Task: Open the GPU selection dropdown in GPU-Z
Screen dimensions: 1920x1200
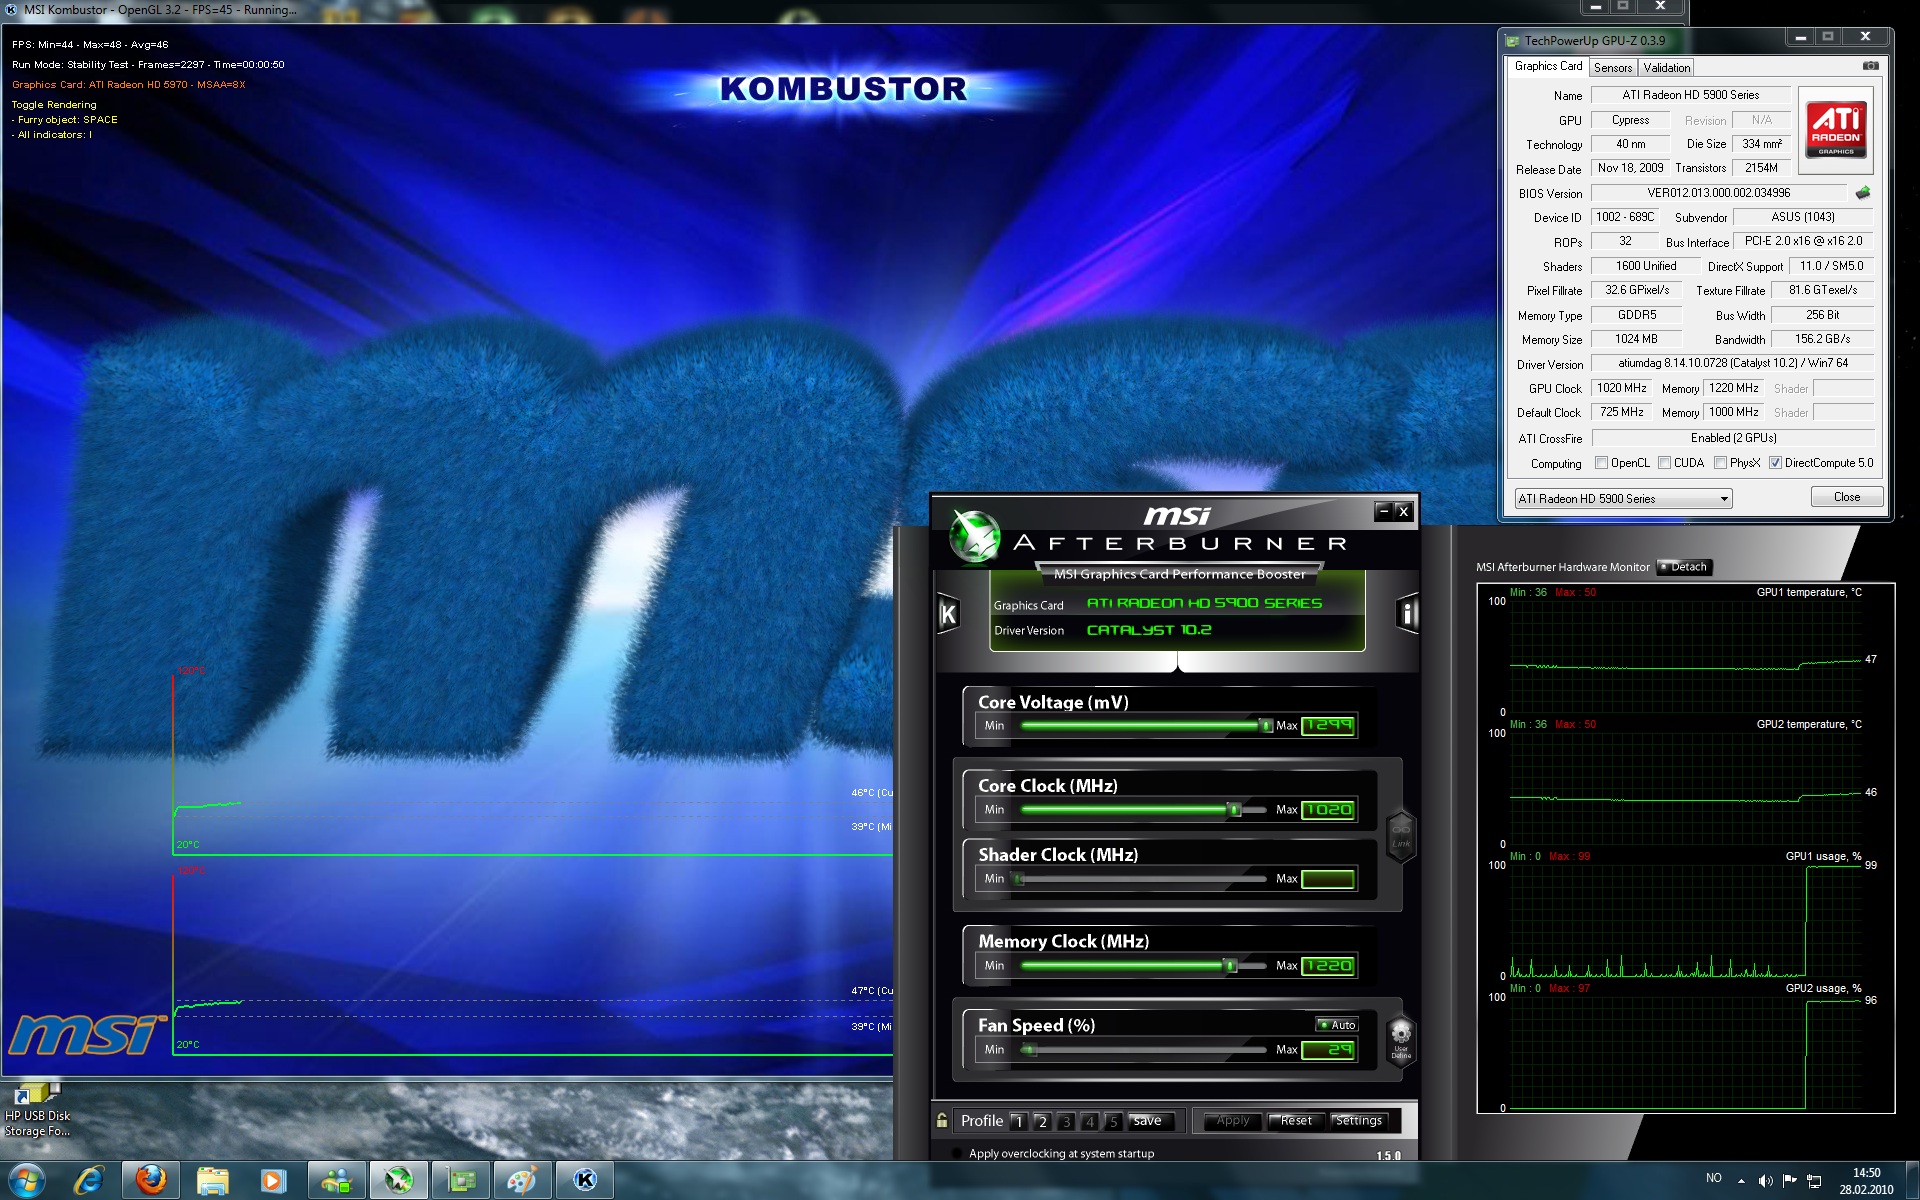Action: click(1623, 499)
